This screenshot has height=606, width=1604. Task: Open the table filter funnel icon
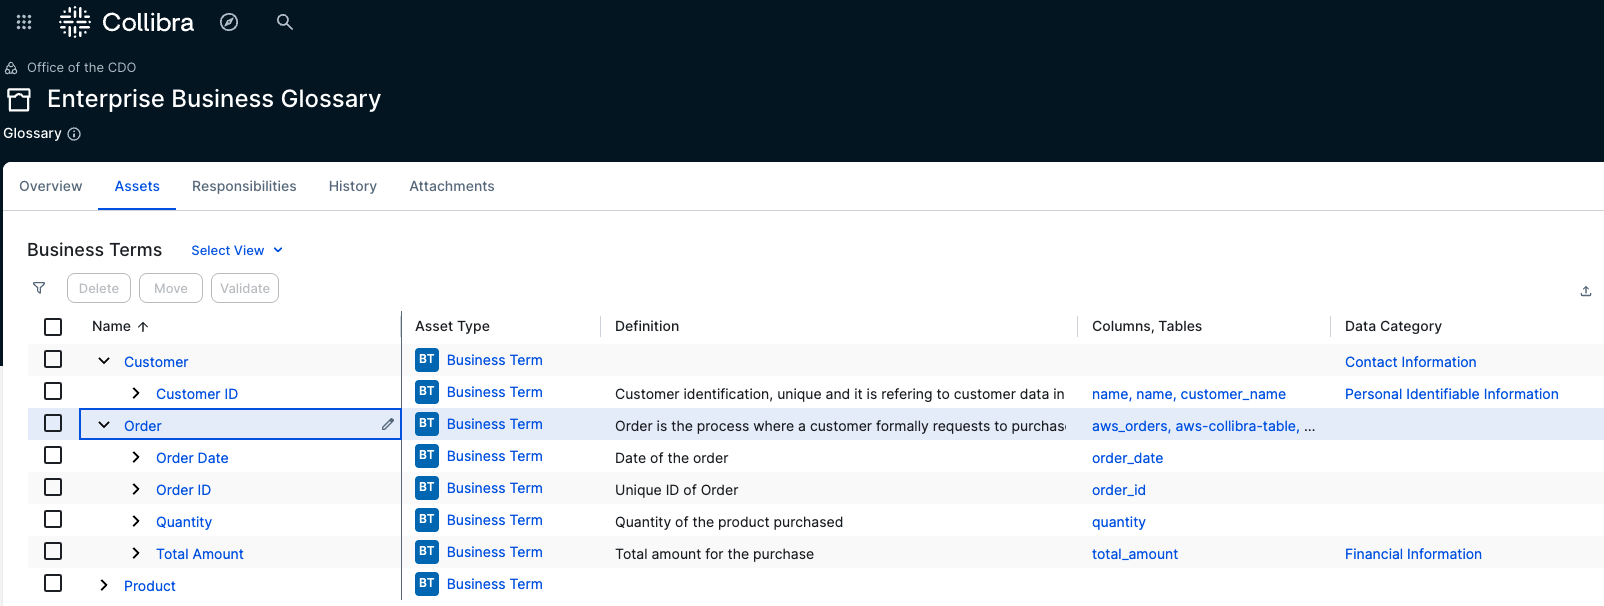pyautogui.click(x=39, y=288)
